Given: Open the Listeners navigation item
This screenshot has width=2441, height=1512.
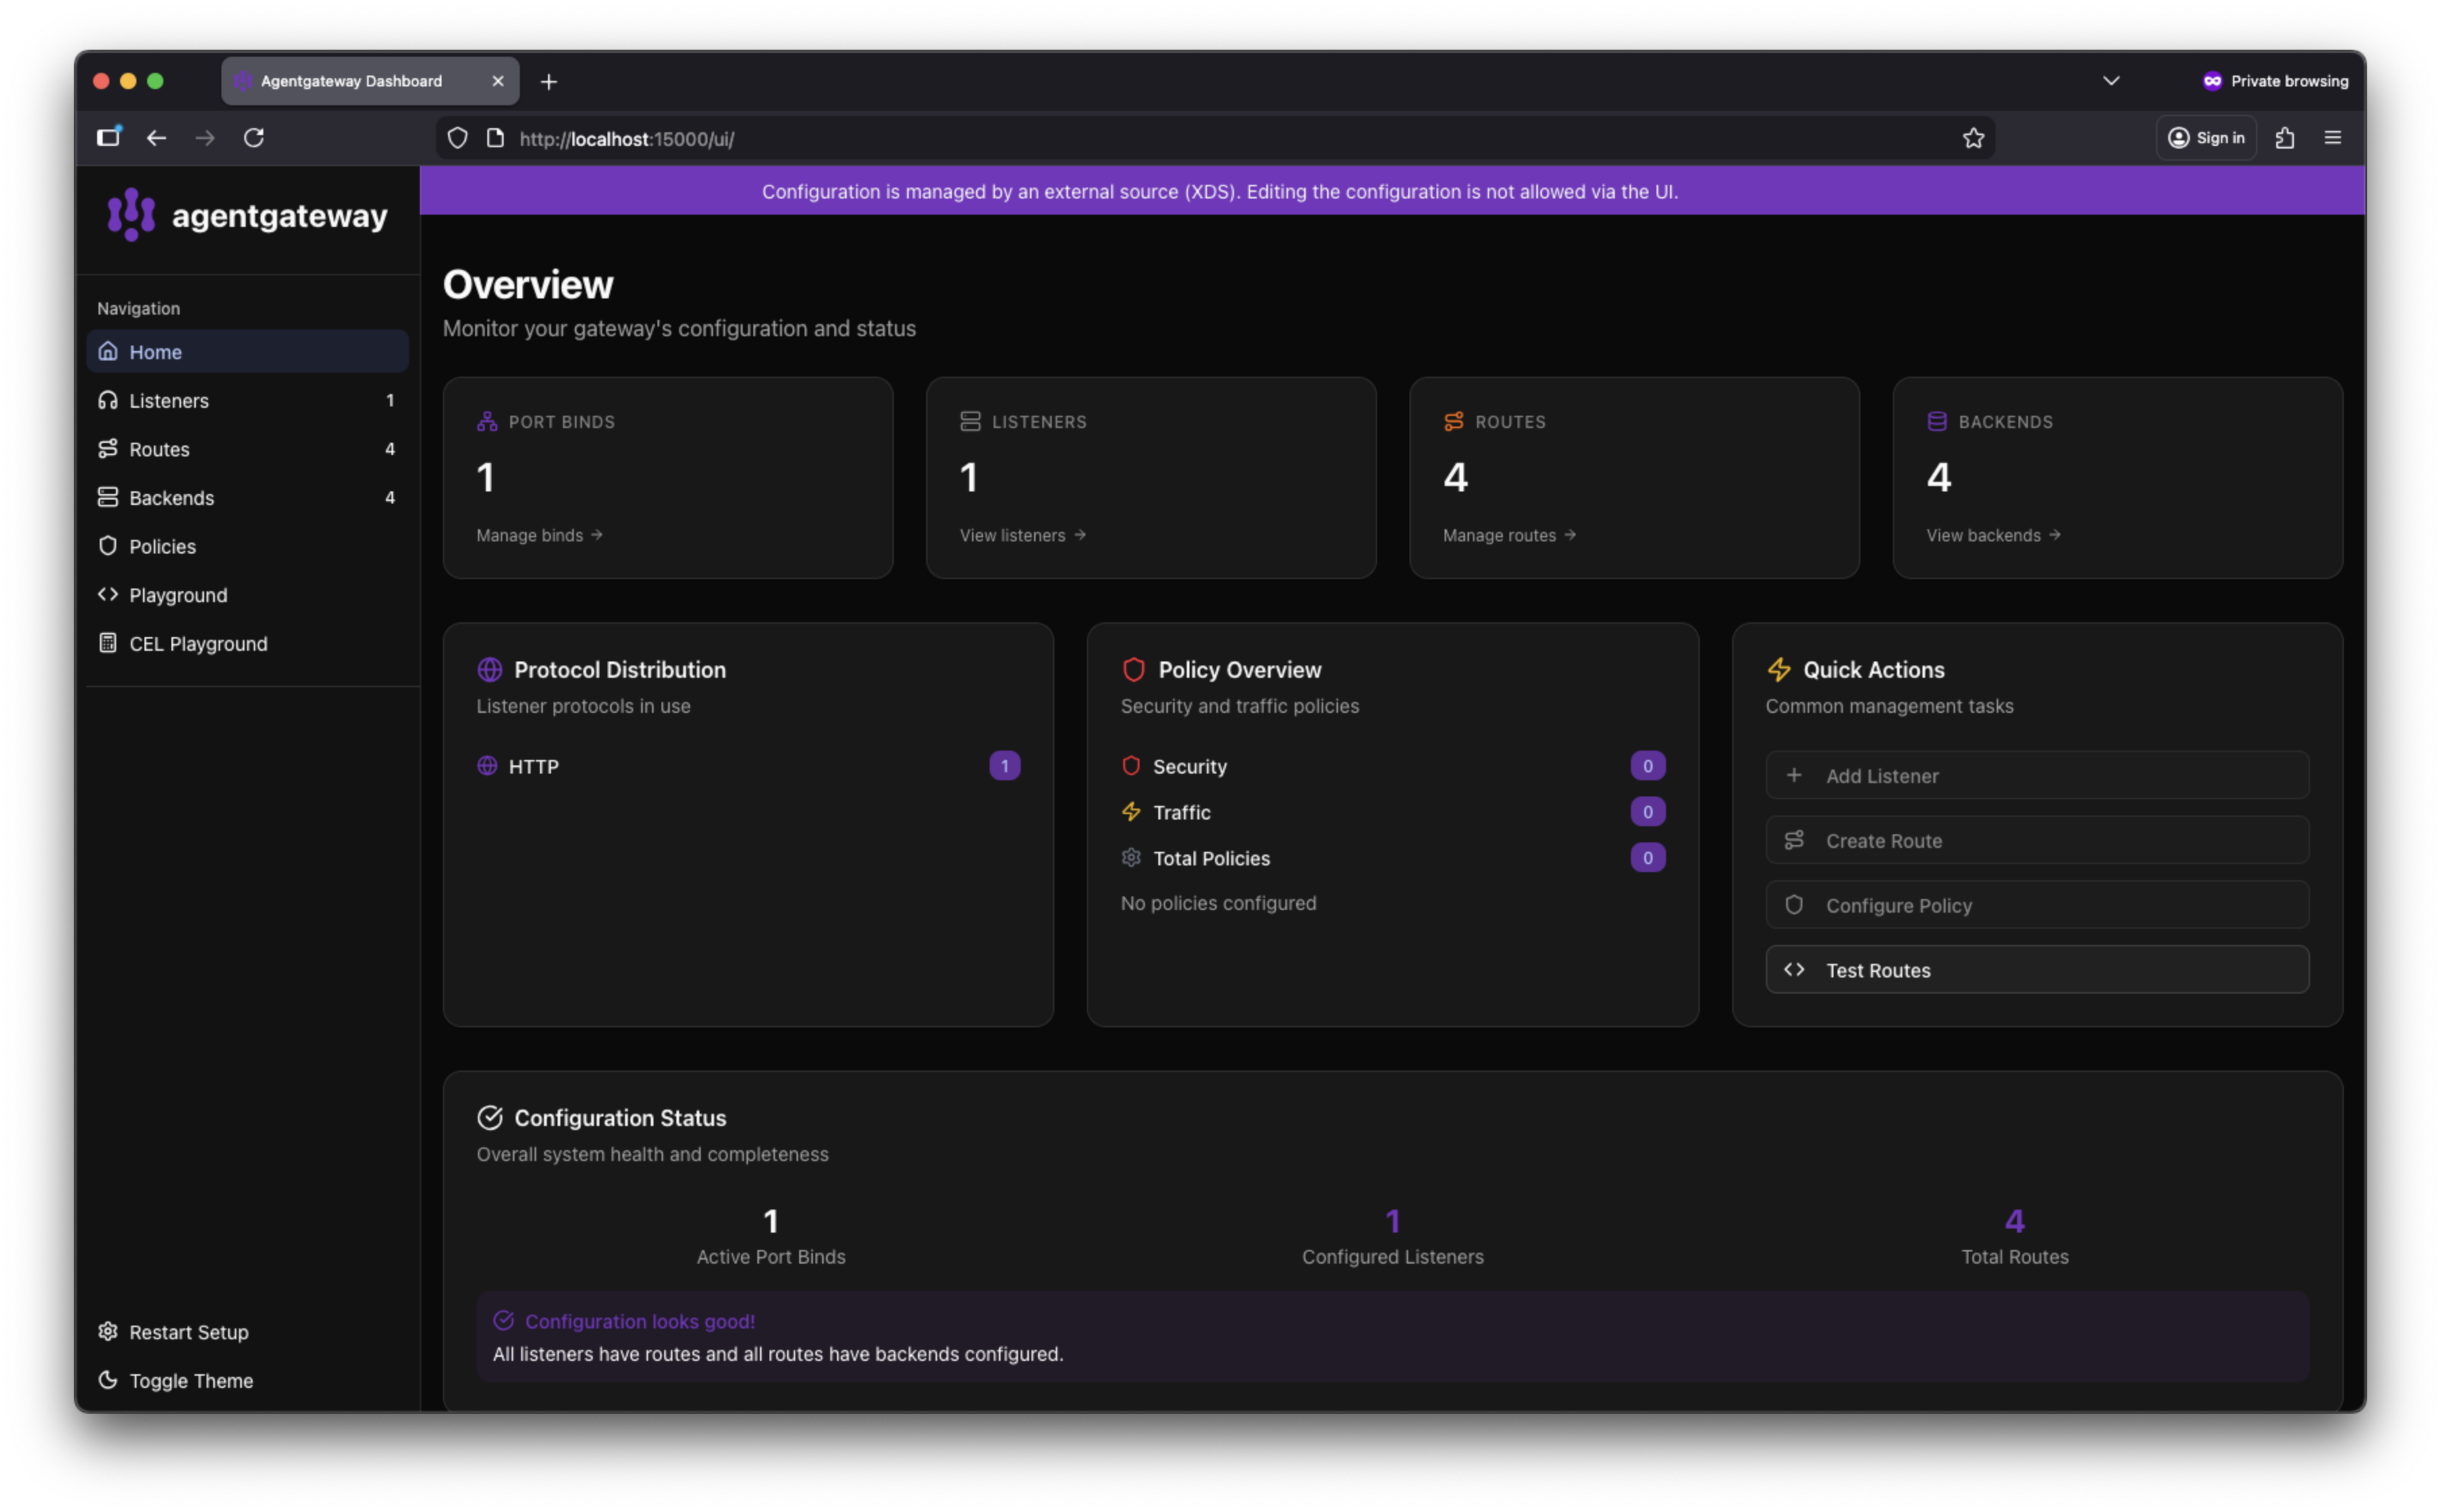Looking at the screenshot, I should click(x=168, y=401).
